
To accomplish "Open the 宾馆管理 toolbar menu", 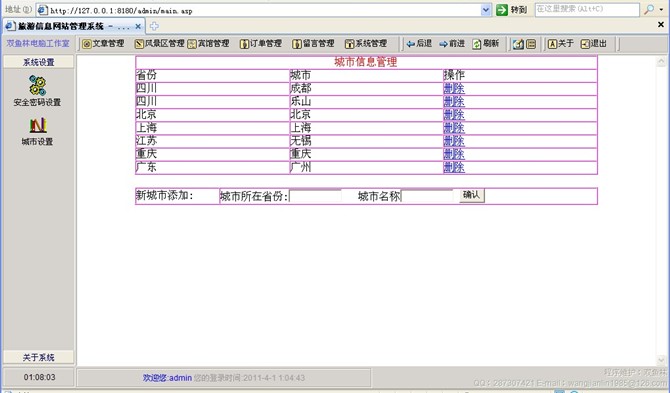I will coord(209,44).
